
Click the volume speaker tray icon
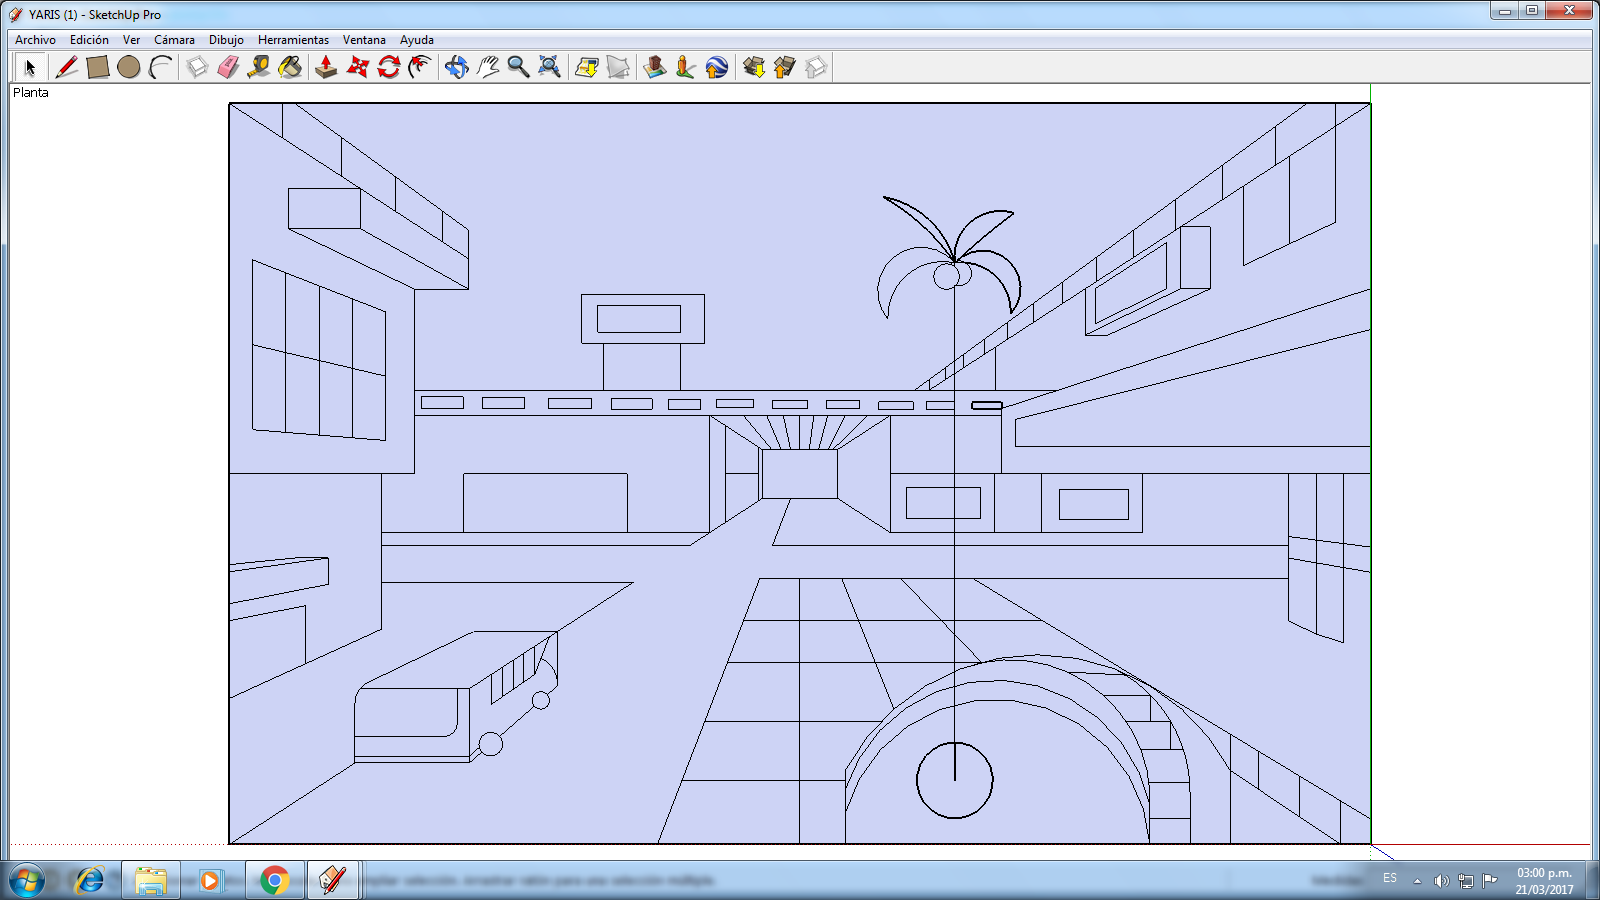coord(1441,881)
